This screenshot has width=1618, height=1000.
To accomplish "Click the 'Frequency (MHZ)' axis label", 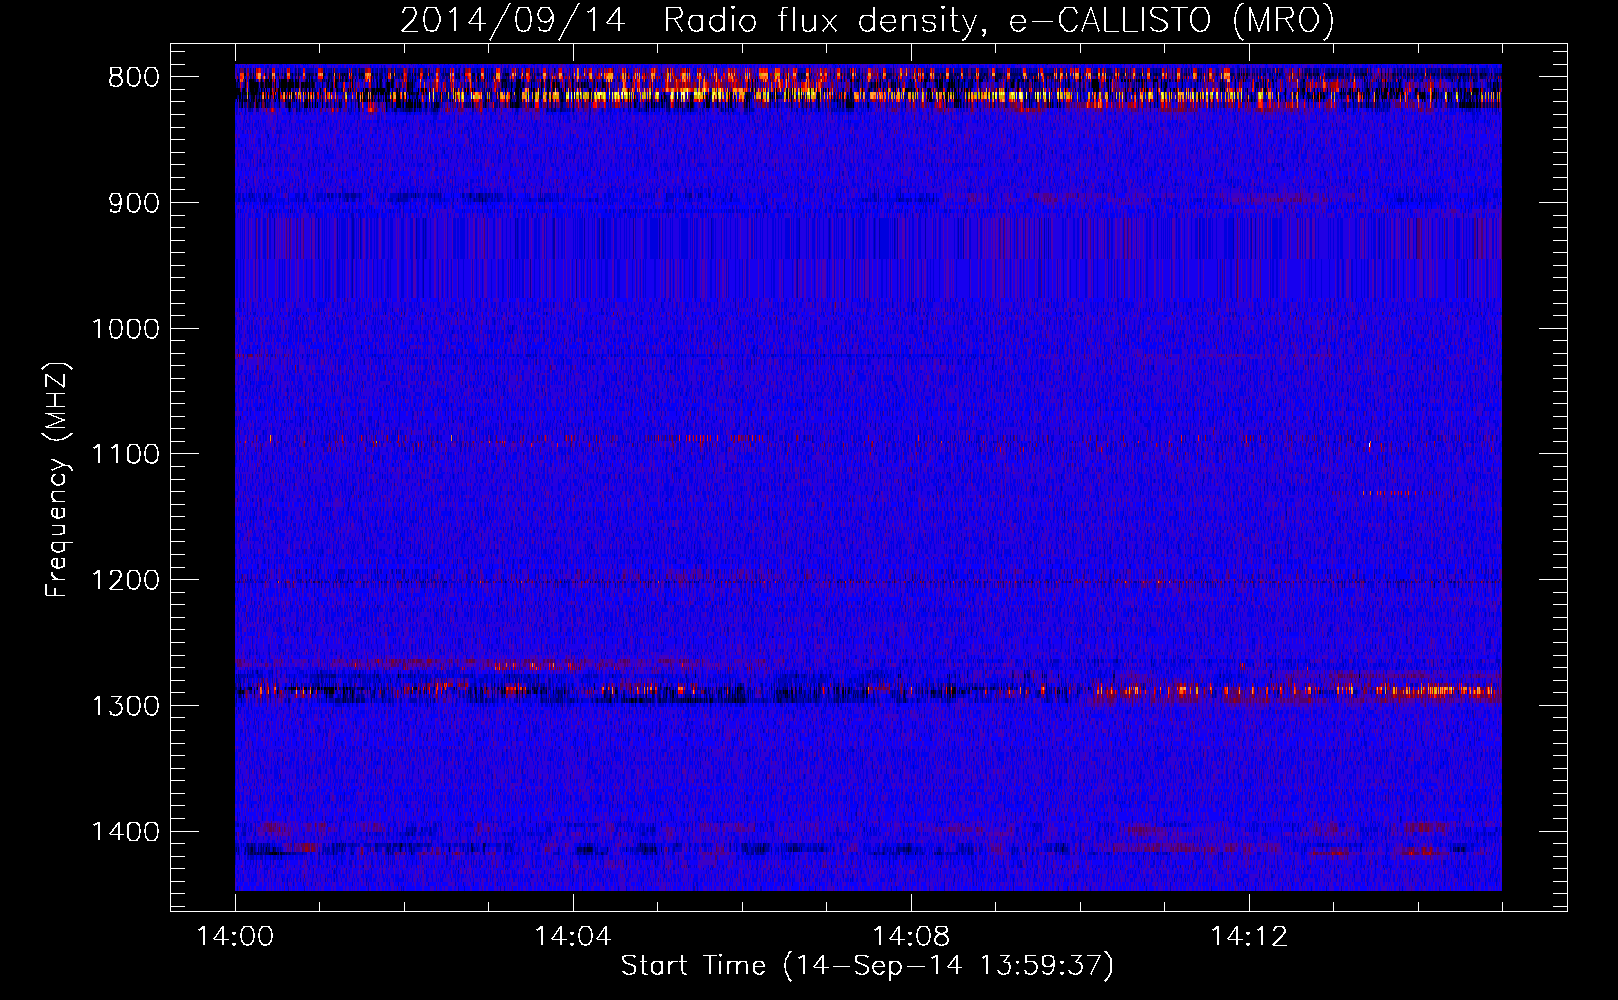I will coord(58,480).
